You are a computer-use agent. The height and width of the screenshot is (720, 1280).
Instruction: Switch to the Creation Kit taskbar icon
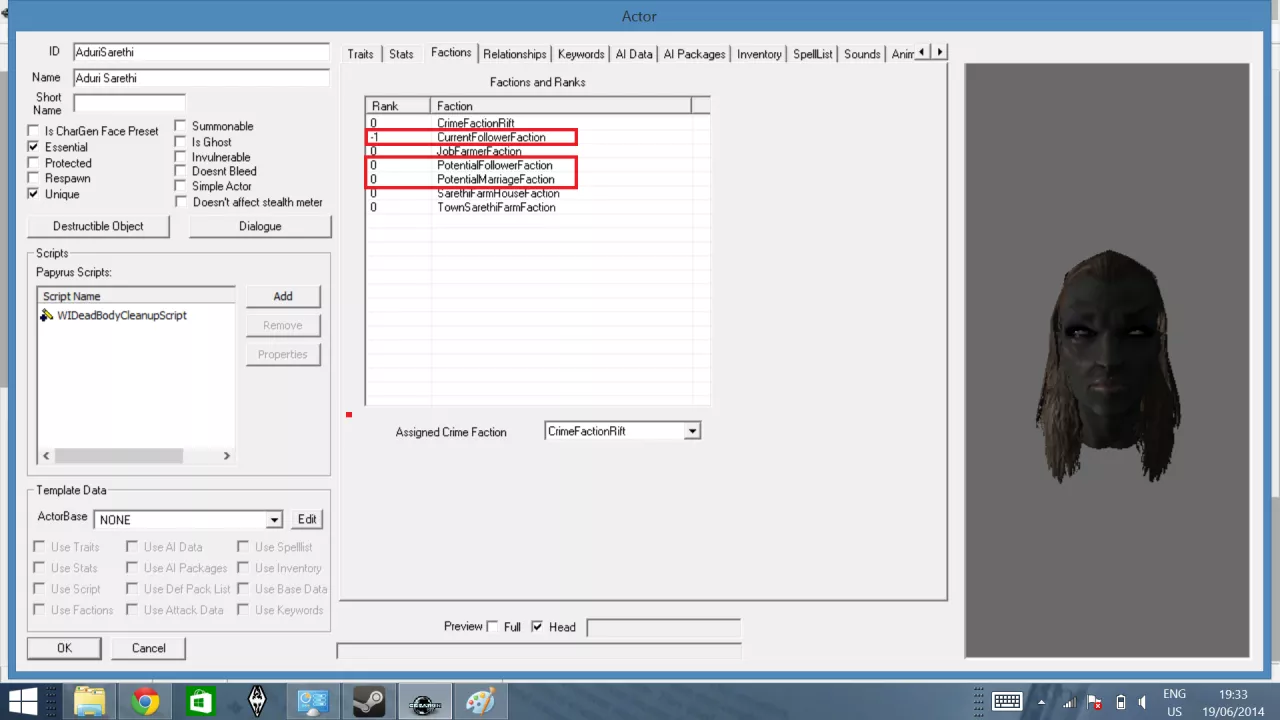pos(425,702)
